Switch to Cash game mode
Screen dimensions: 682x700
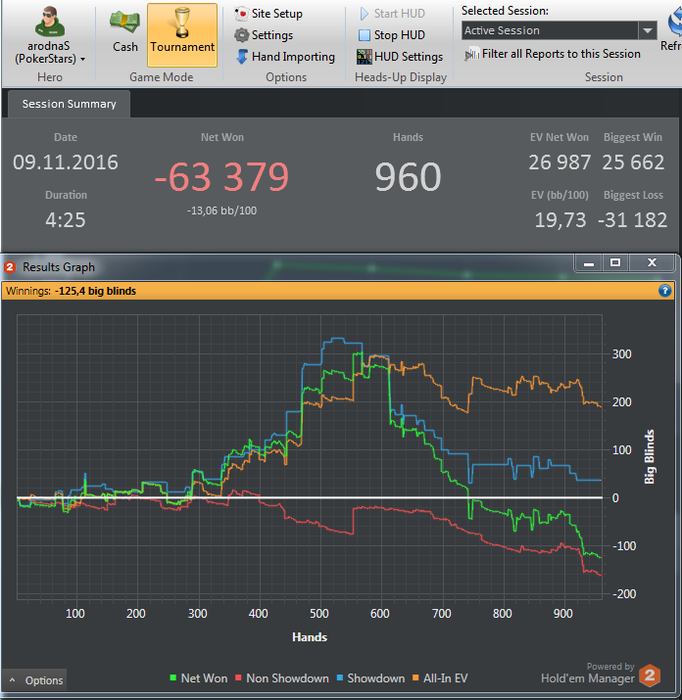(125, 32)
